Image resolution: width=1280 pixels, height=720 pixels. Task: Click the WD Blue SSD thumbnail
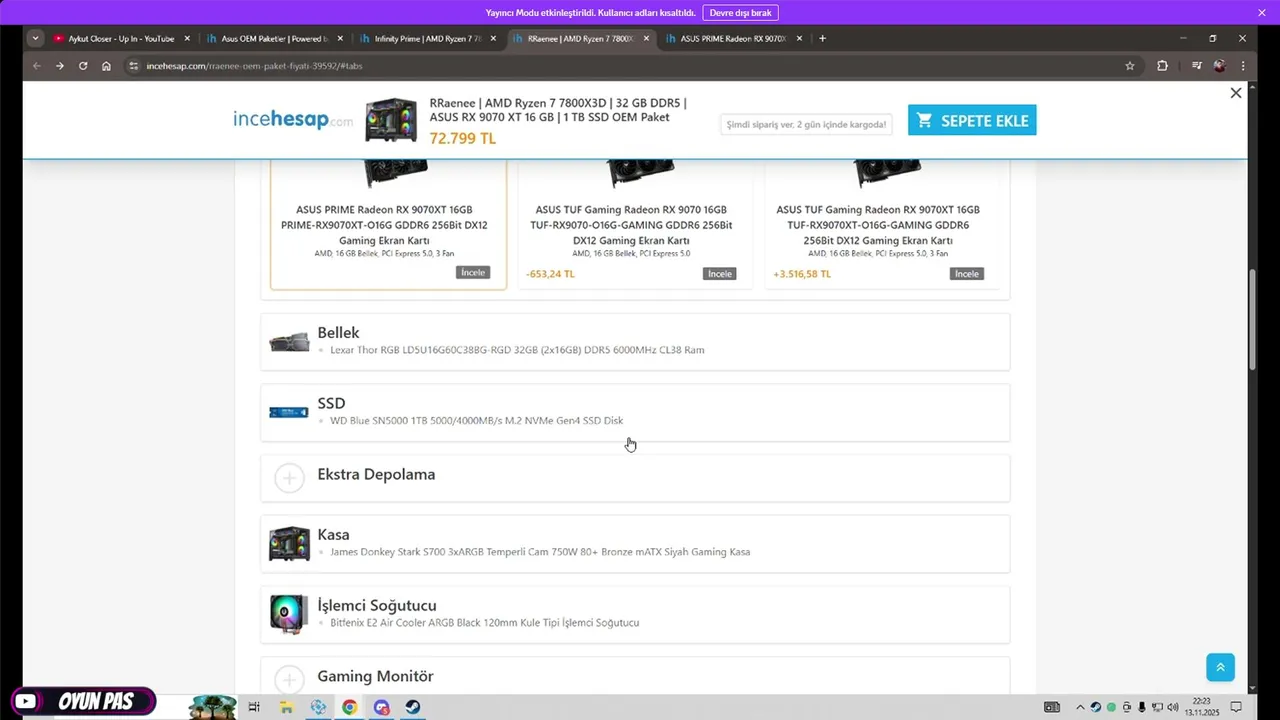(x=289, y=412)
